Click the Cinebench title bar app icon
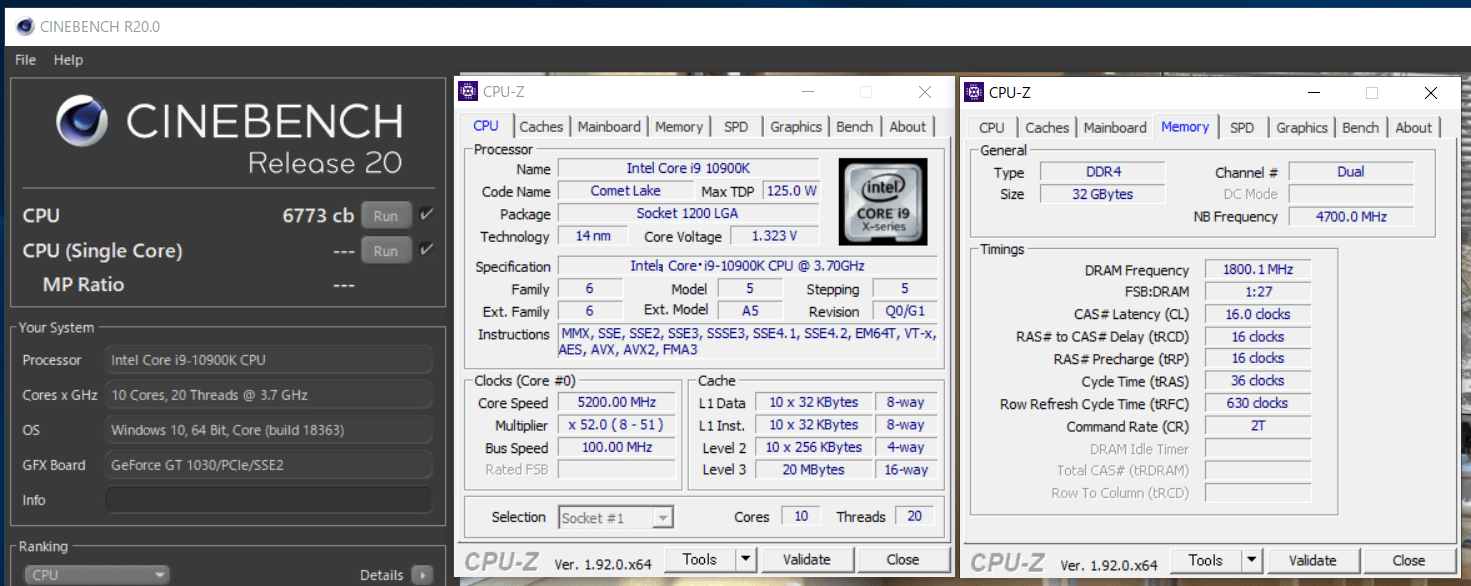 pos(24,27)
